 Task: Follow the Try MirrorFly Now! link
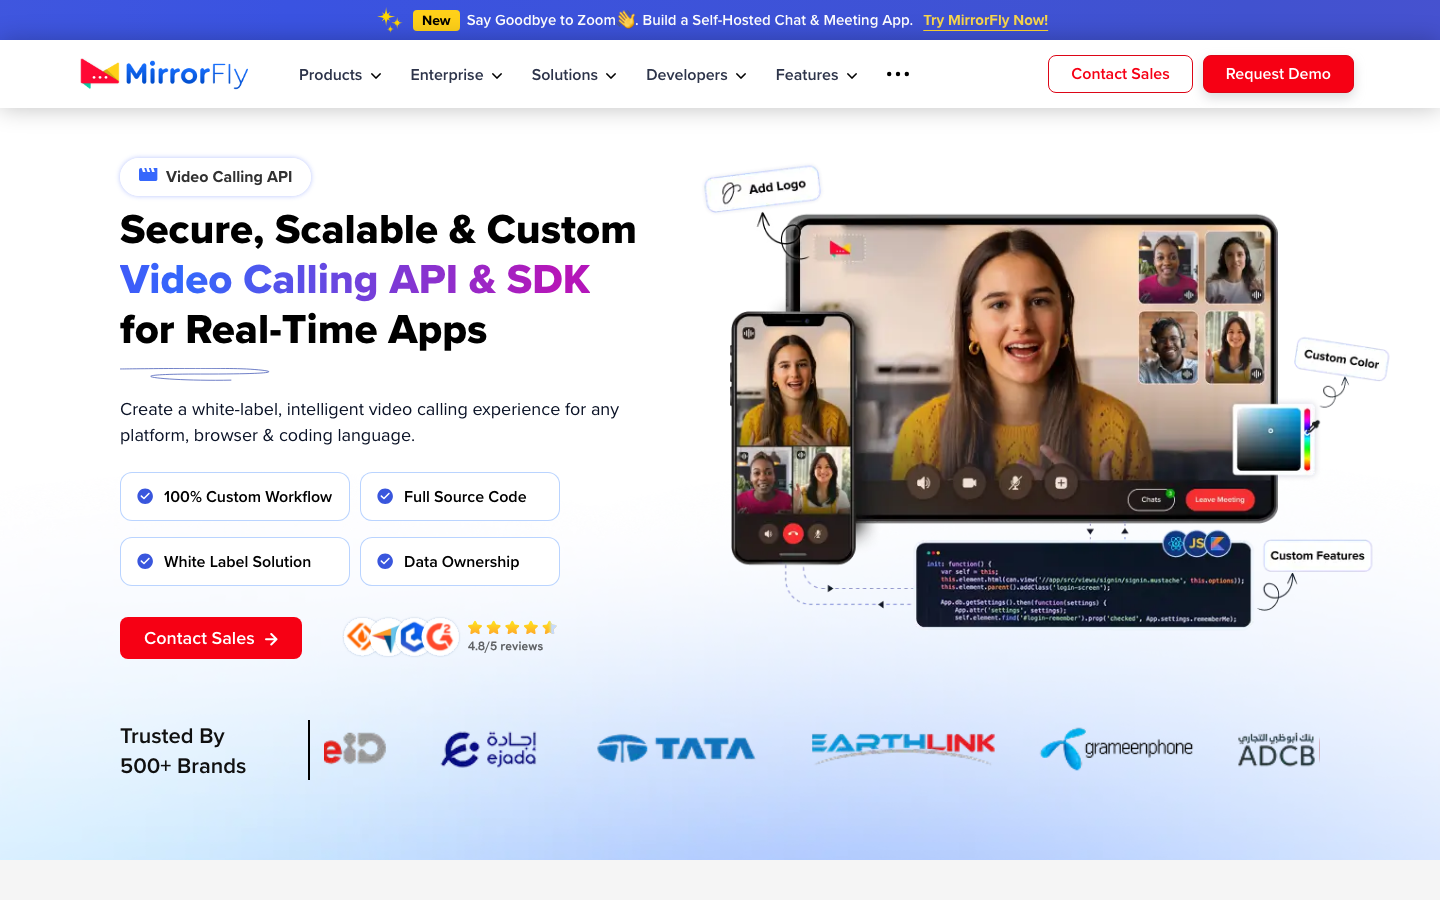(986, 20)
